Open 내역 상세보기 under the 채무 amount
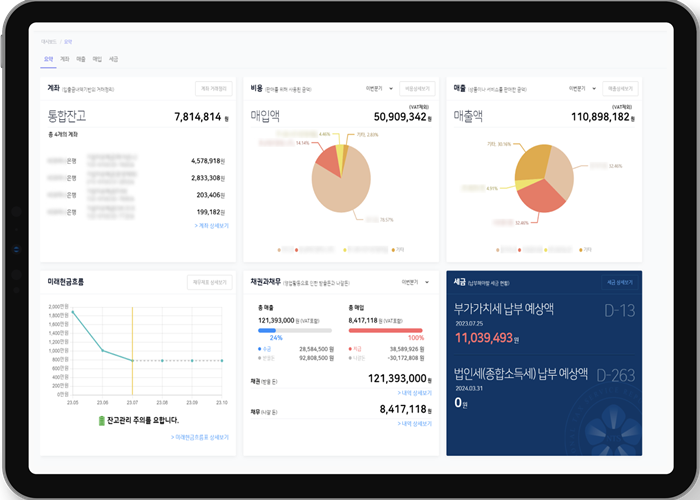 point(415,423)
